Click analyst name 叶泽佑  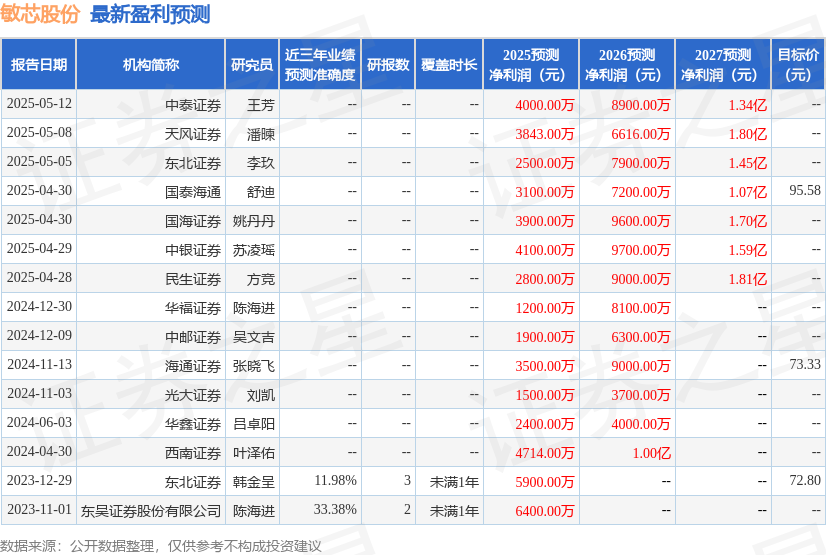[x=254, y=453]
